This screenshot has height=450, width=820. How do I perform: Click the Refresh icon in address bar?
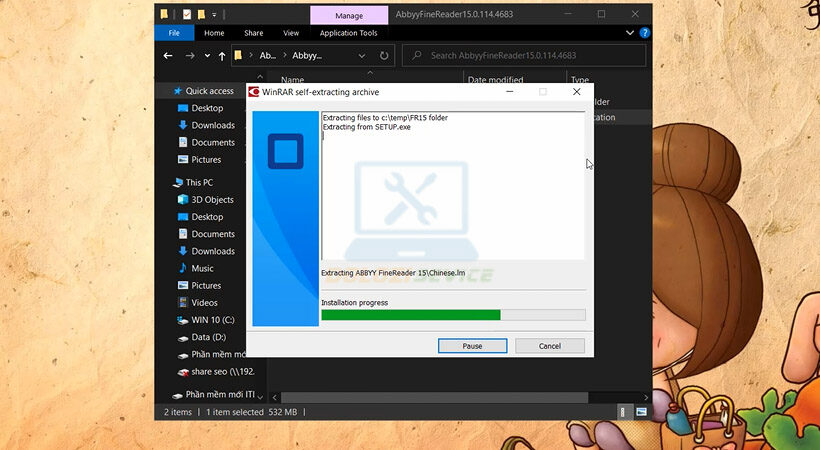(386, 56)
